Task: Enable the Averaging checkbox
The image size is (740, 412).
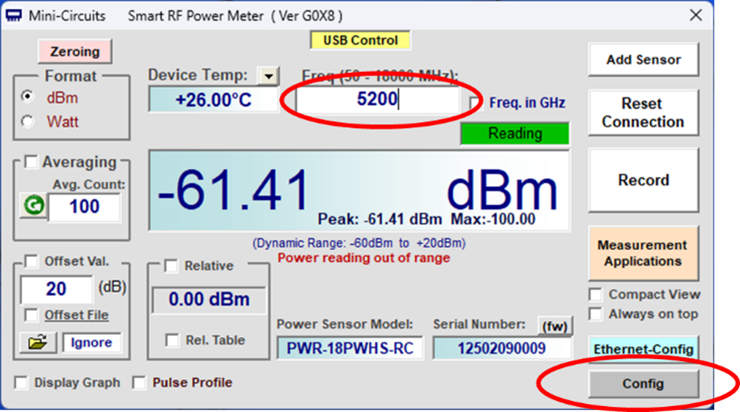Action: click(x=31, y=162)
